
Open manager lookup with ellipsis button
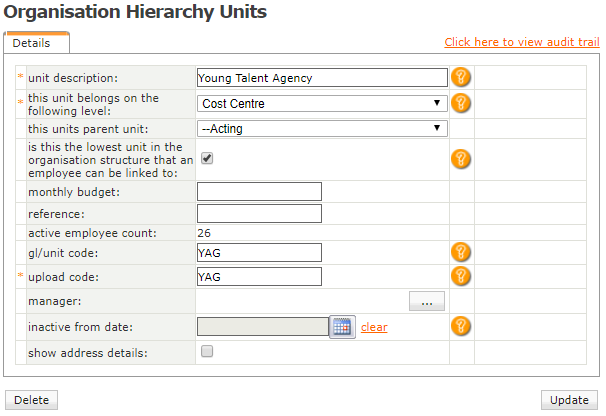[426, 302]
